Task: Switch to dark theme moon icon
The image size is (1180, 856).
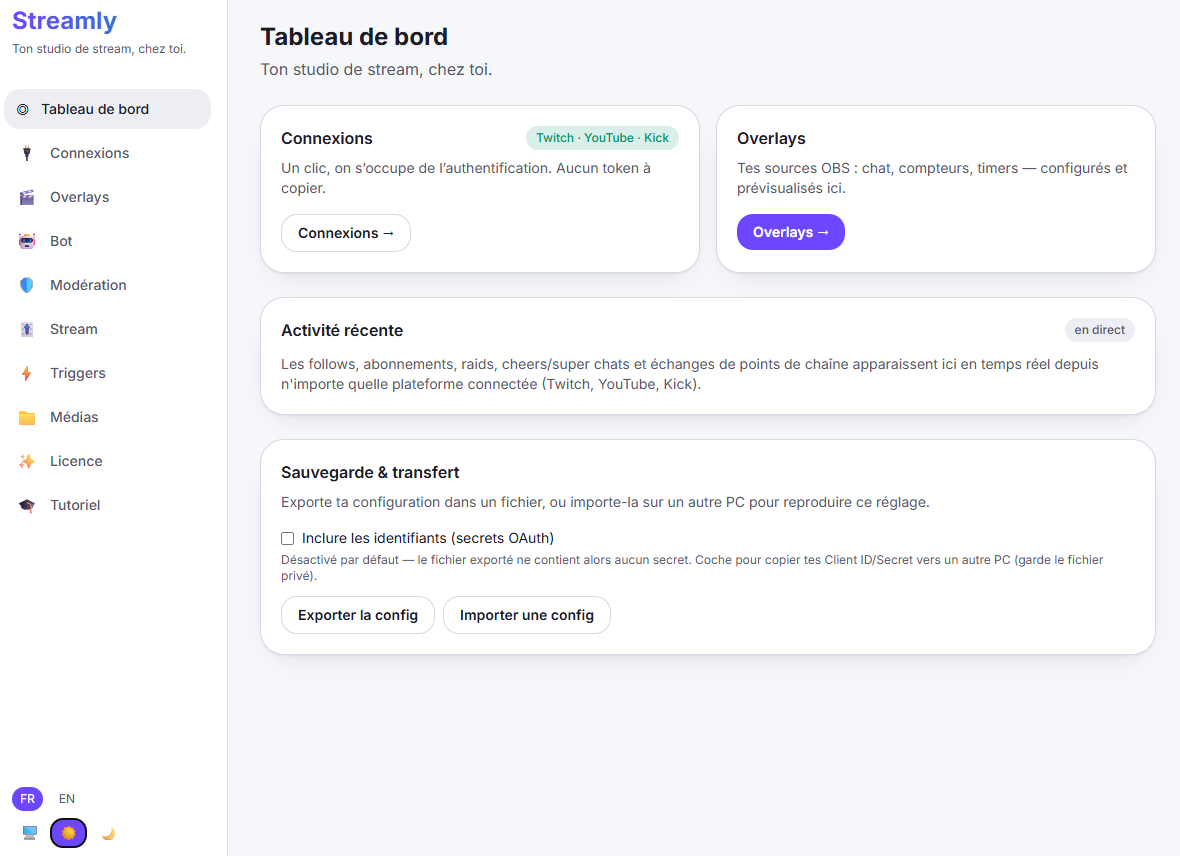Action: (108, 833)
